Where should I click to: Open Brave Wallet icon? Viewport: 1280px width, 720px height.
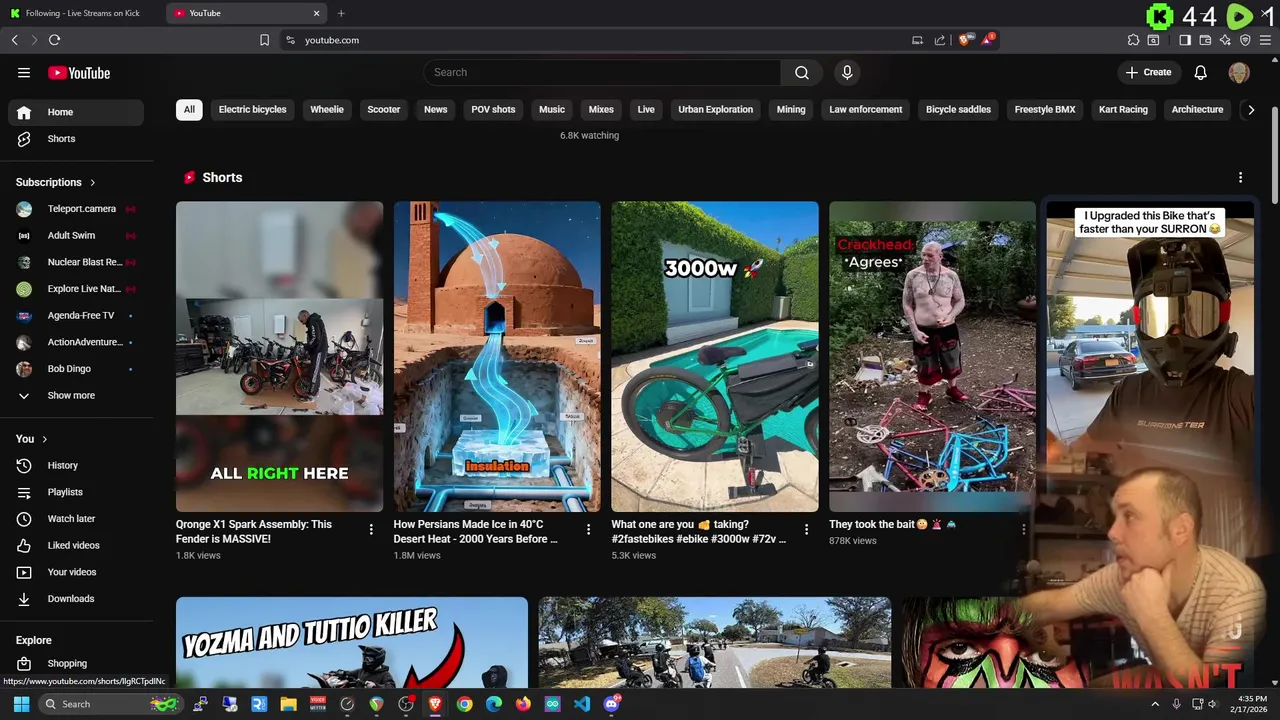pos(1205,40)
